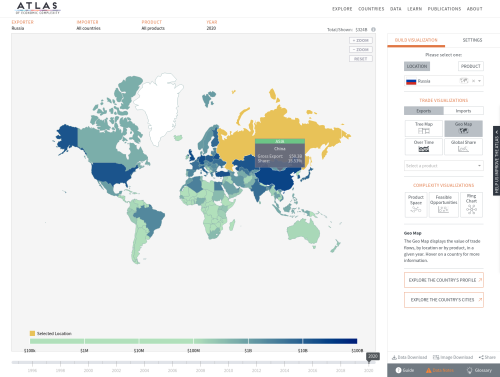This screenshot has height=377, width=500.
Task: Click the lightest $100k–$1M legend segment
Action: [x=57, y=341]
